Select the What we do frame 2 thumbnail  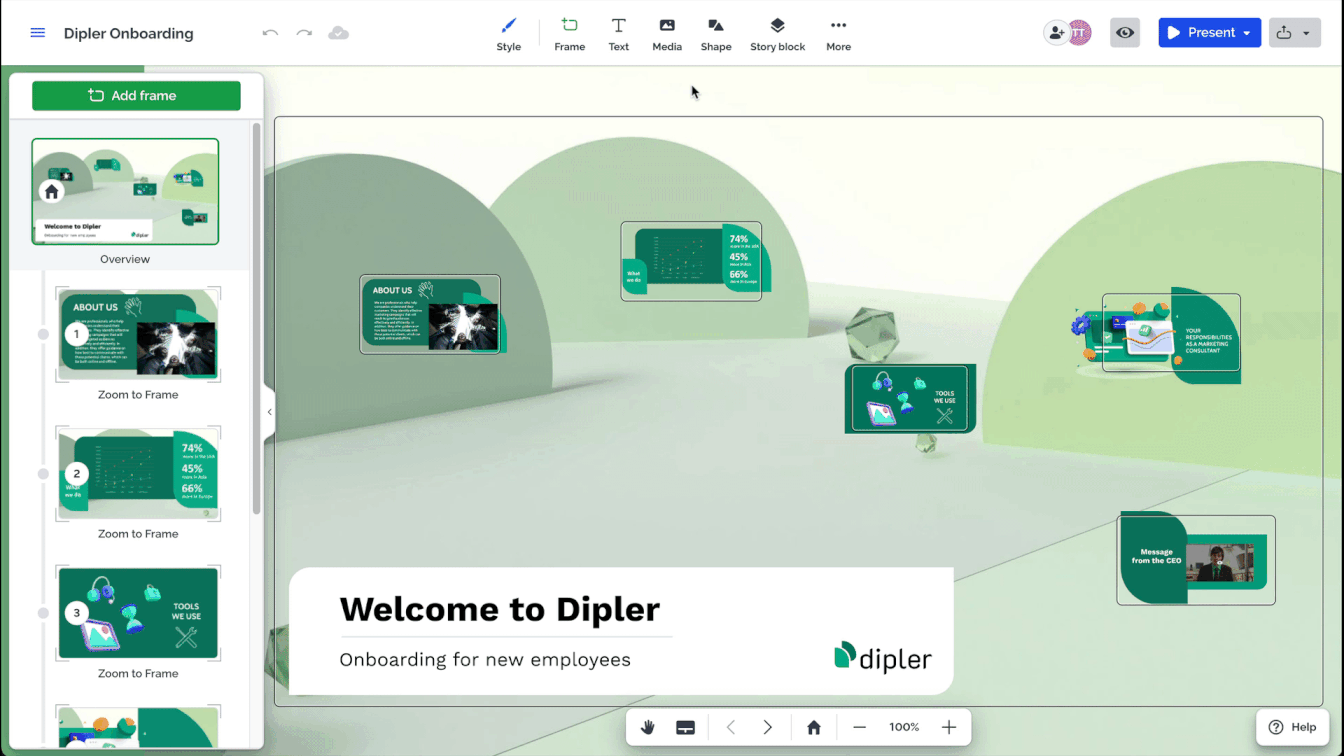tap(138, 474)
